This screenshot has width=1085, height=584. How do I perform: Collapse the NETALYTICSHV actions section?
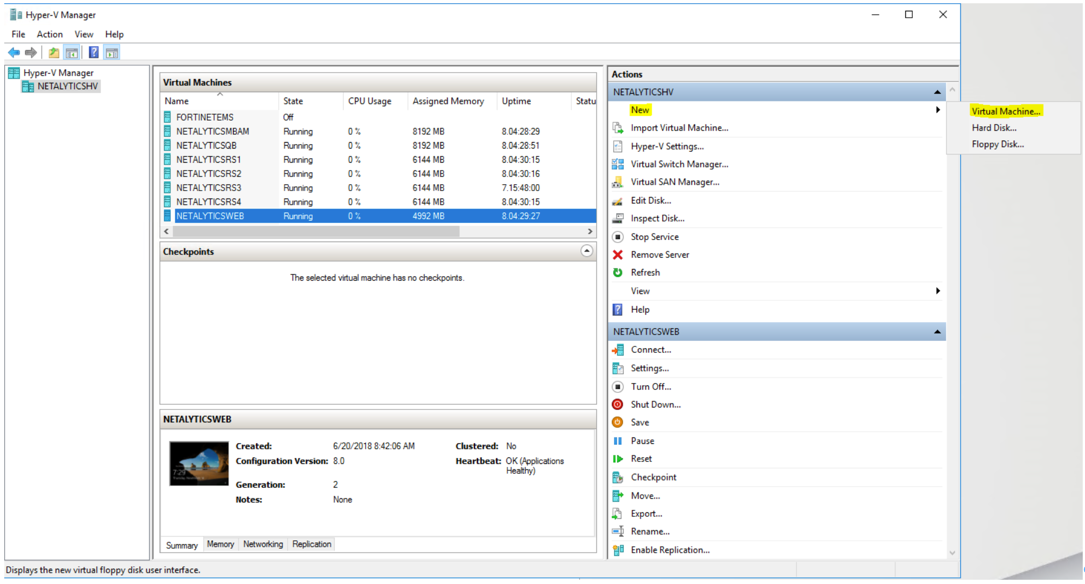[937, 92]
